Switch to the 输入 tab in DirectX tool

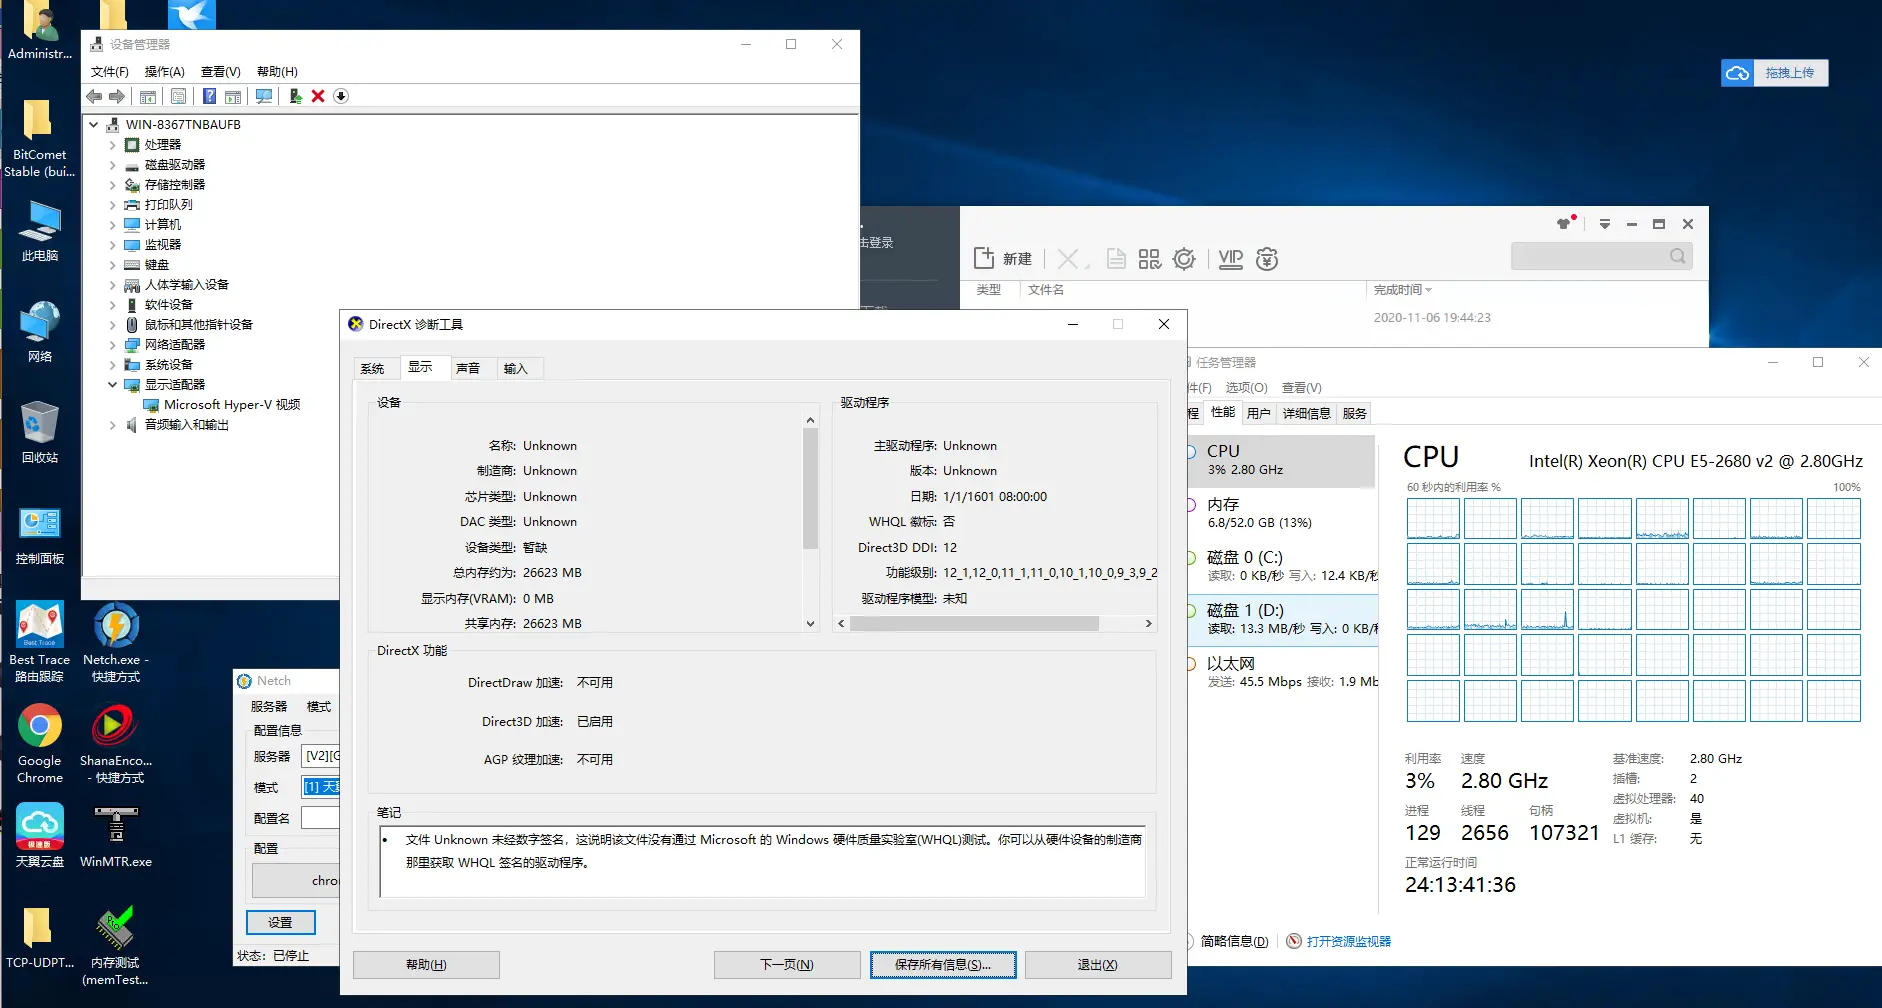(x=515, y=368)
